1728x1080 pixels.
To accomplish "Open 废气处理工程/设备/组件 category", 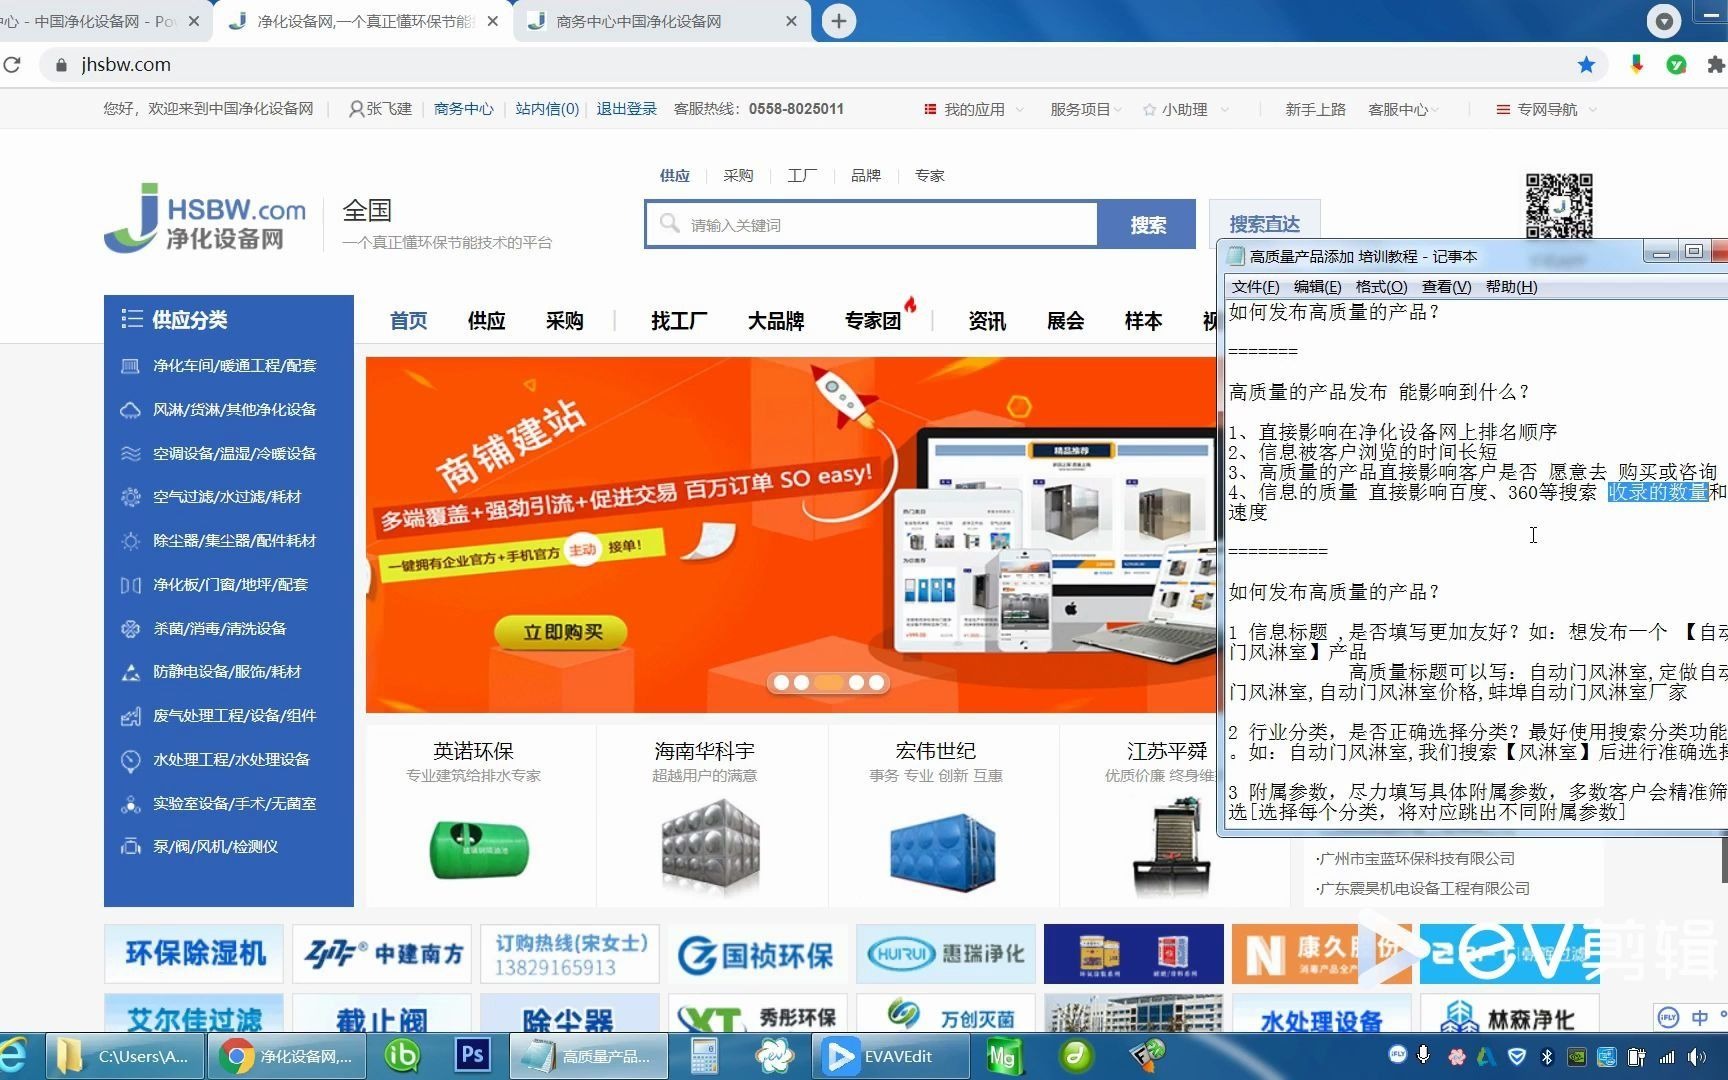I will [x=234, y=716].
